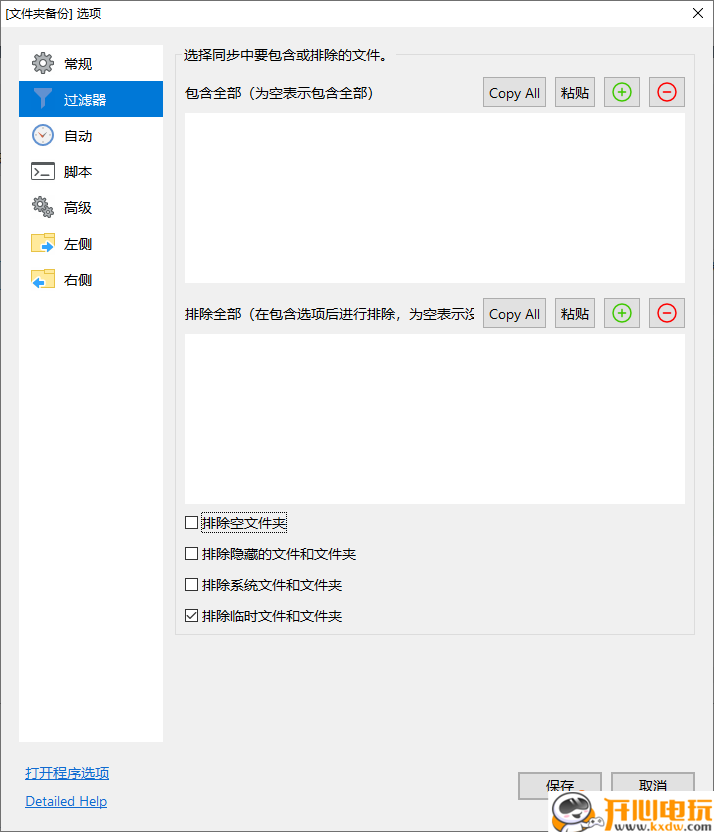Screen dimensions: 714x832
Task: Remove an entry from the include list
Action: coord(667,92)
